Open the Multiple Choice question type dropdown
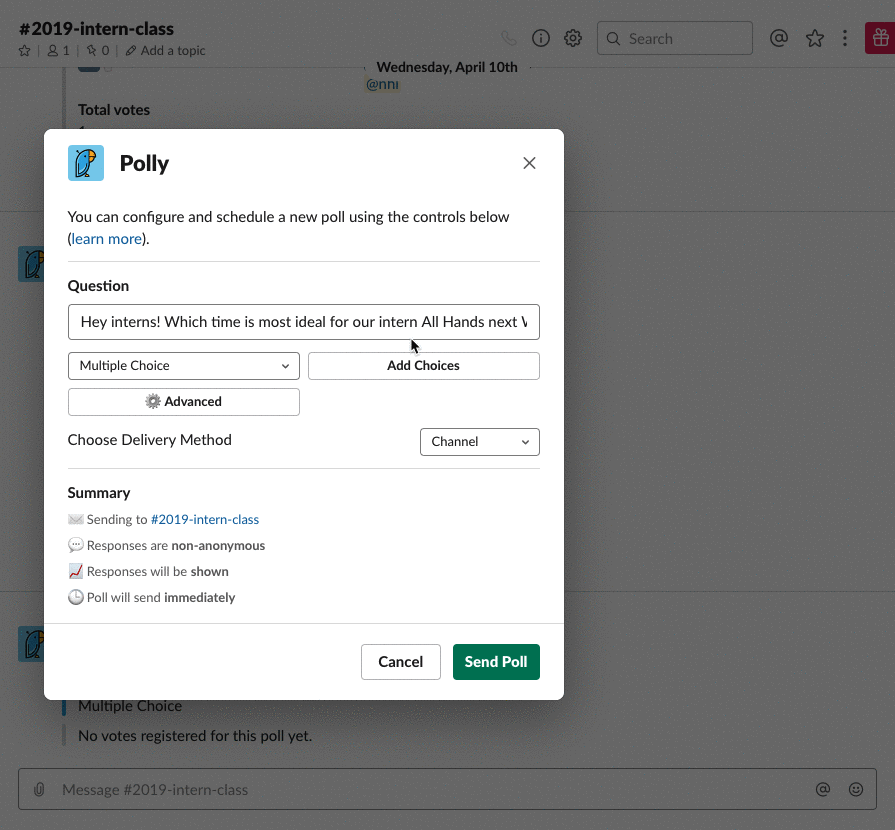Viewport: 895px width, 830px height. pyautogui.click(x=183, y=366)
